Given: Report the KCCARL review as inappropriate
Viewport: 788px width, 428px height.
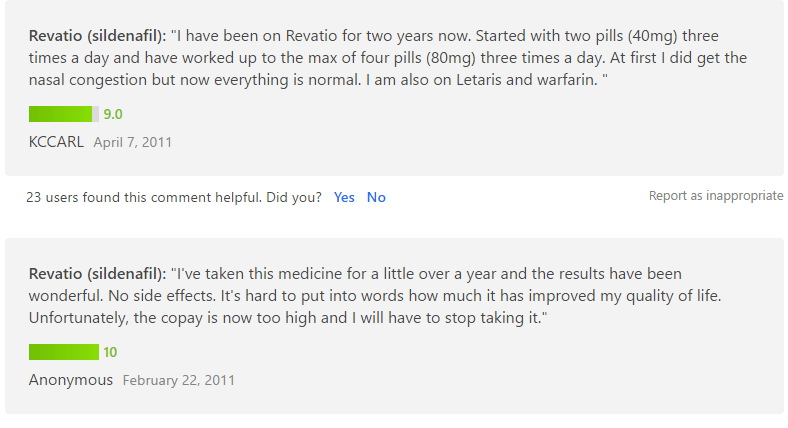Looking at the screenshot, I should [716, 196].
